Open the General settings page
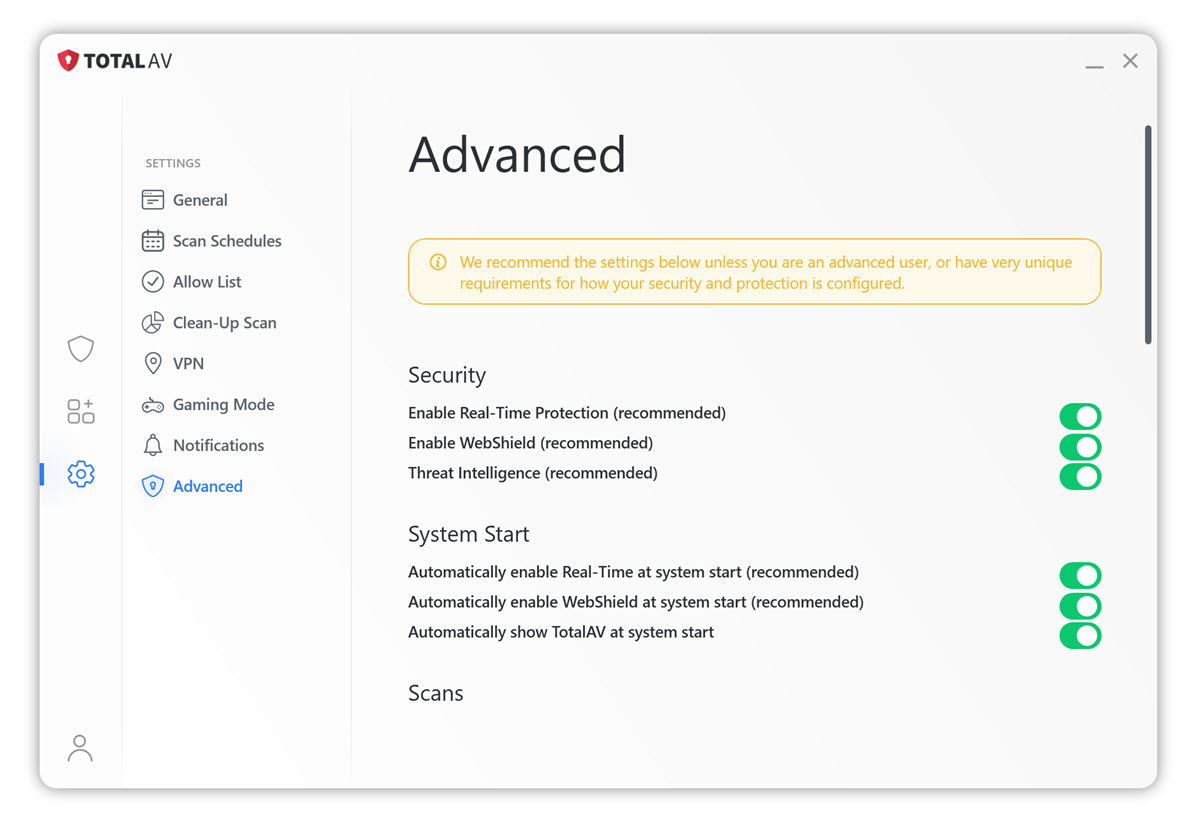The image size is (1200, 833). (x=200, y=200)
